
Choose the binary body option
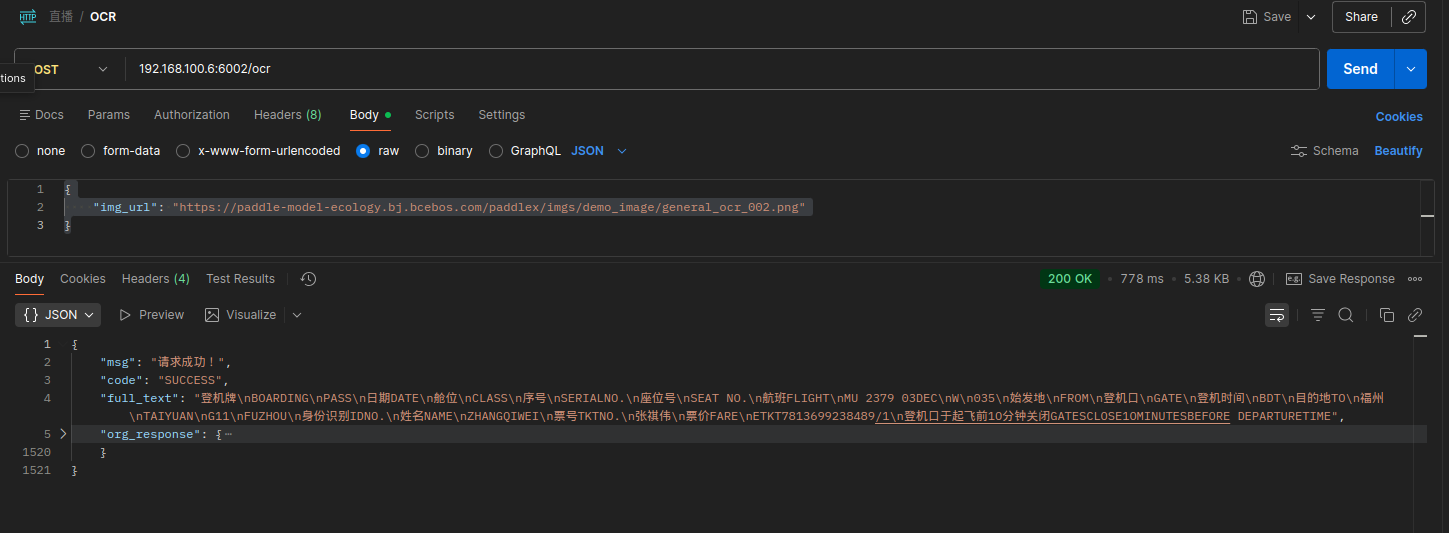[x=422, y=151]
